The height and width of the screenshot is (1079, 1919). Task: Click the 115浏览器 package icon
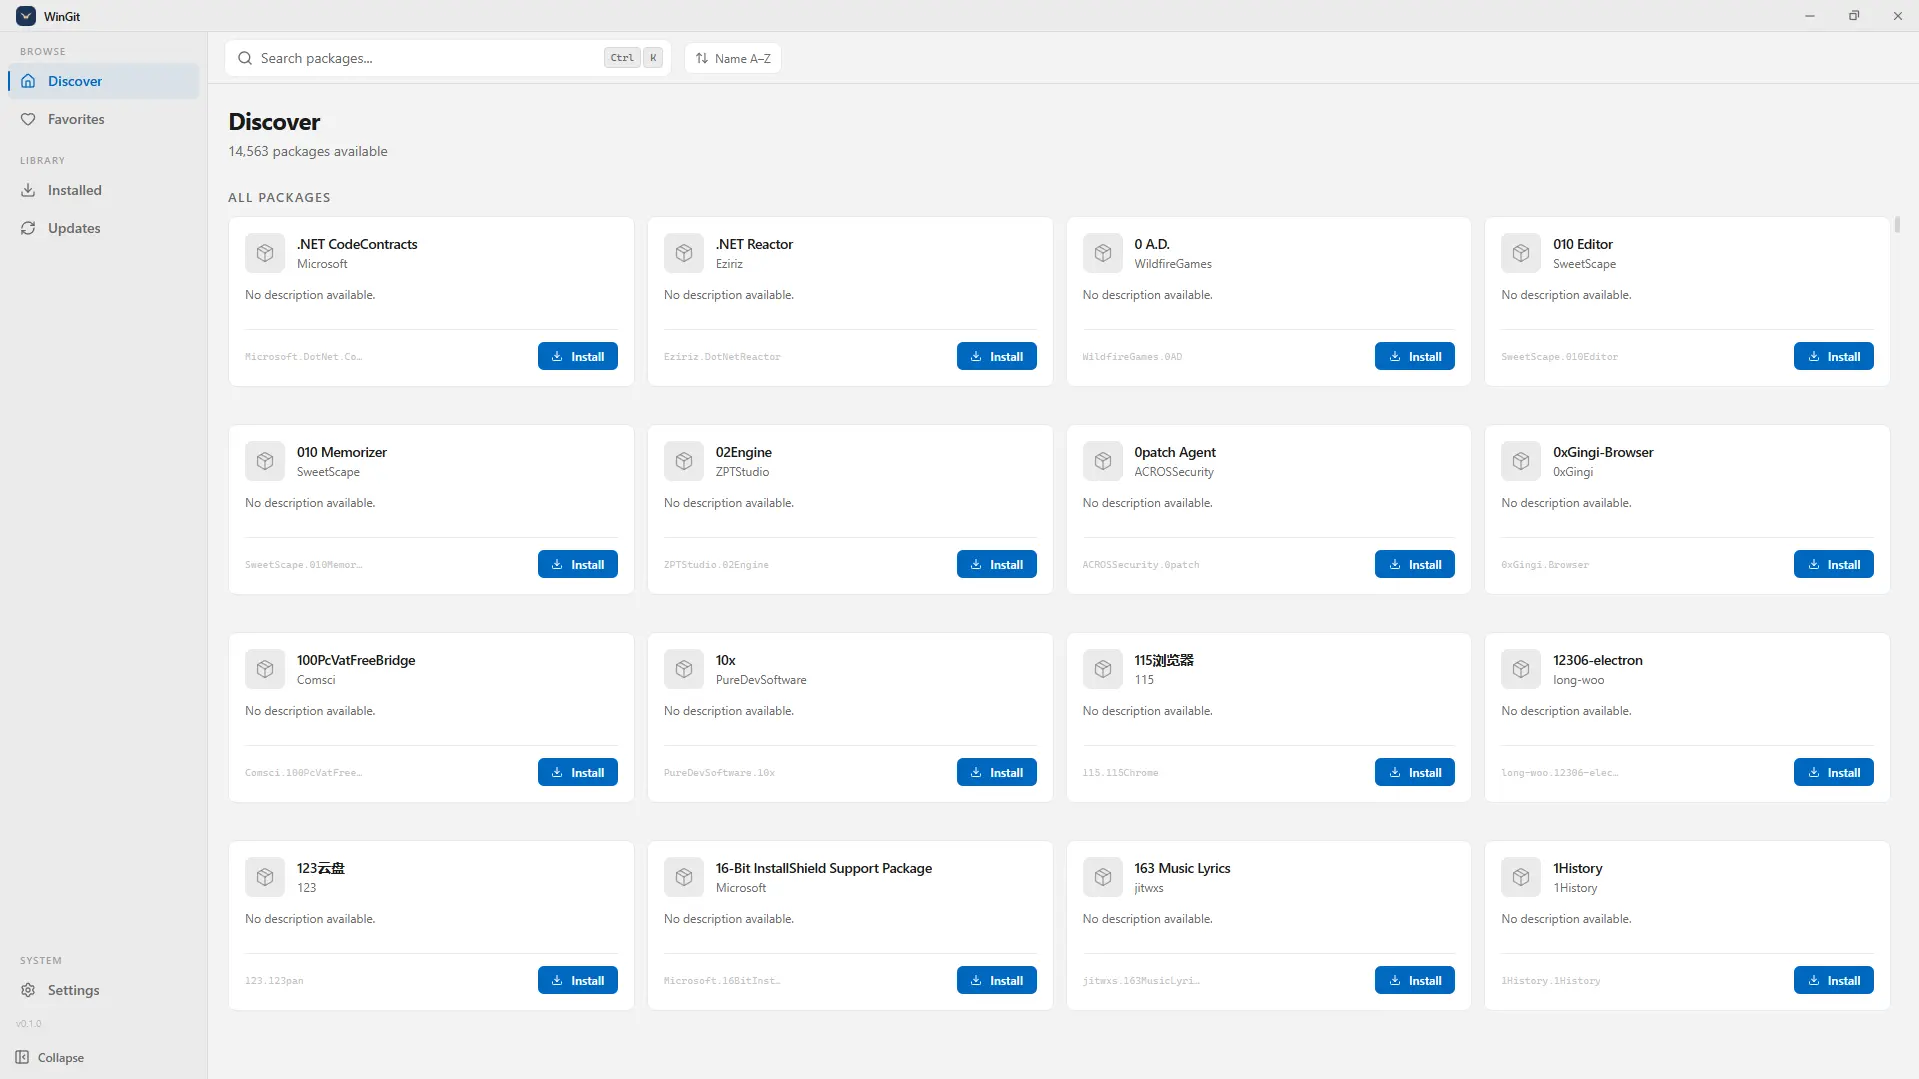click(x=1103, y=669)
